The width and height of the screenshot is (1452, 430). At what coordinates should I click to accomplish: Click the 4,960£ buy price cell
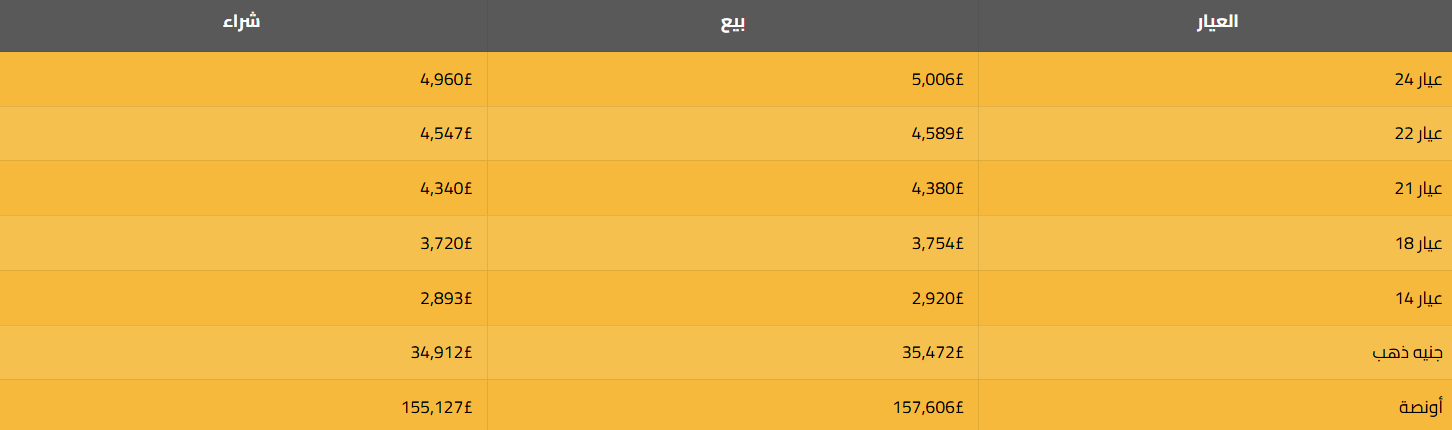446,80
